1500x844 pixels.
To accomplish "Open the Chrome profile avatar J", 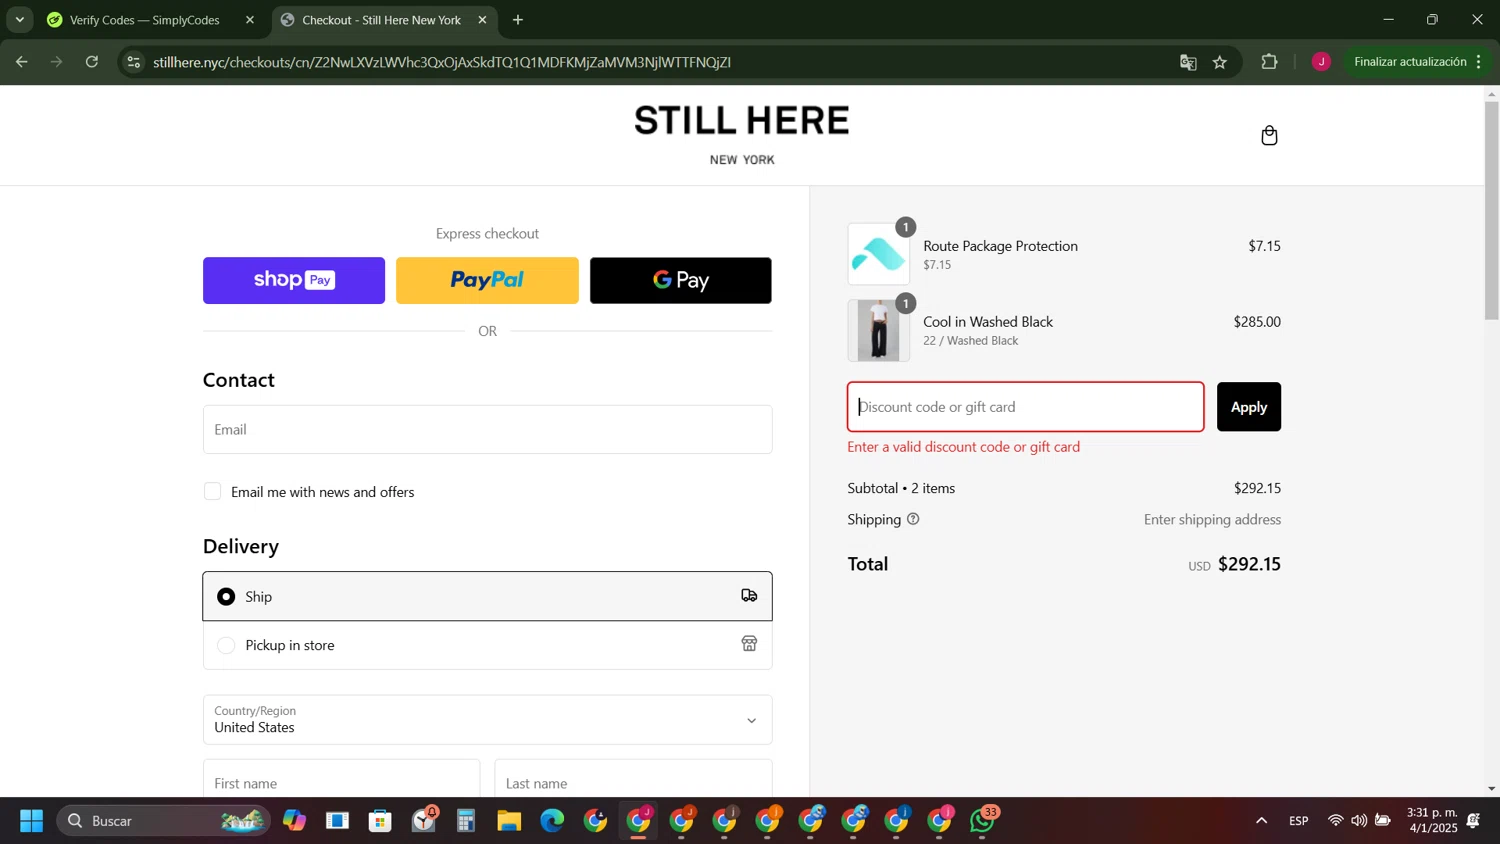I will (1321, 62).
